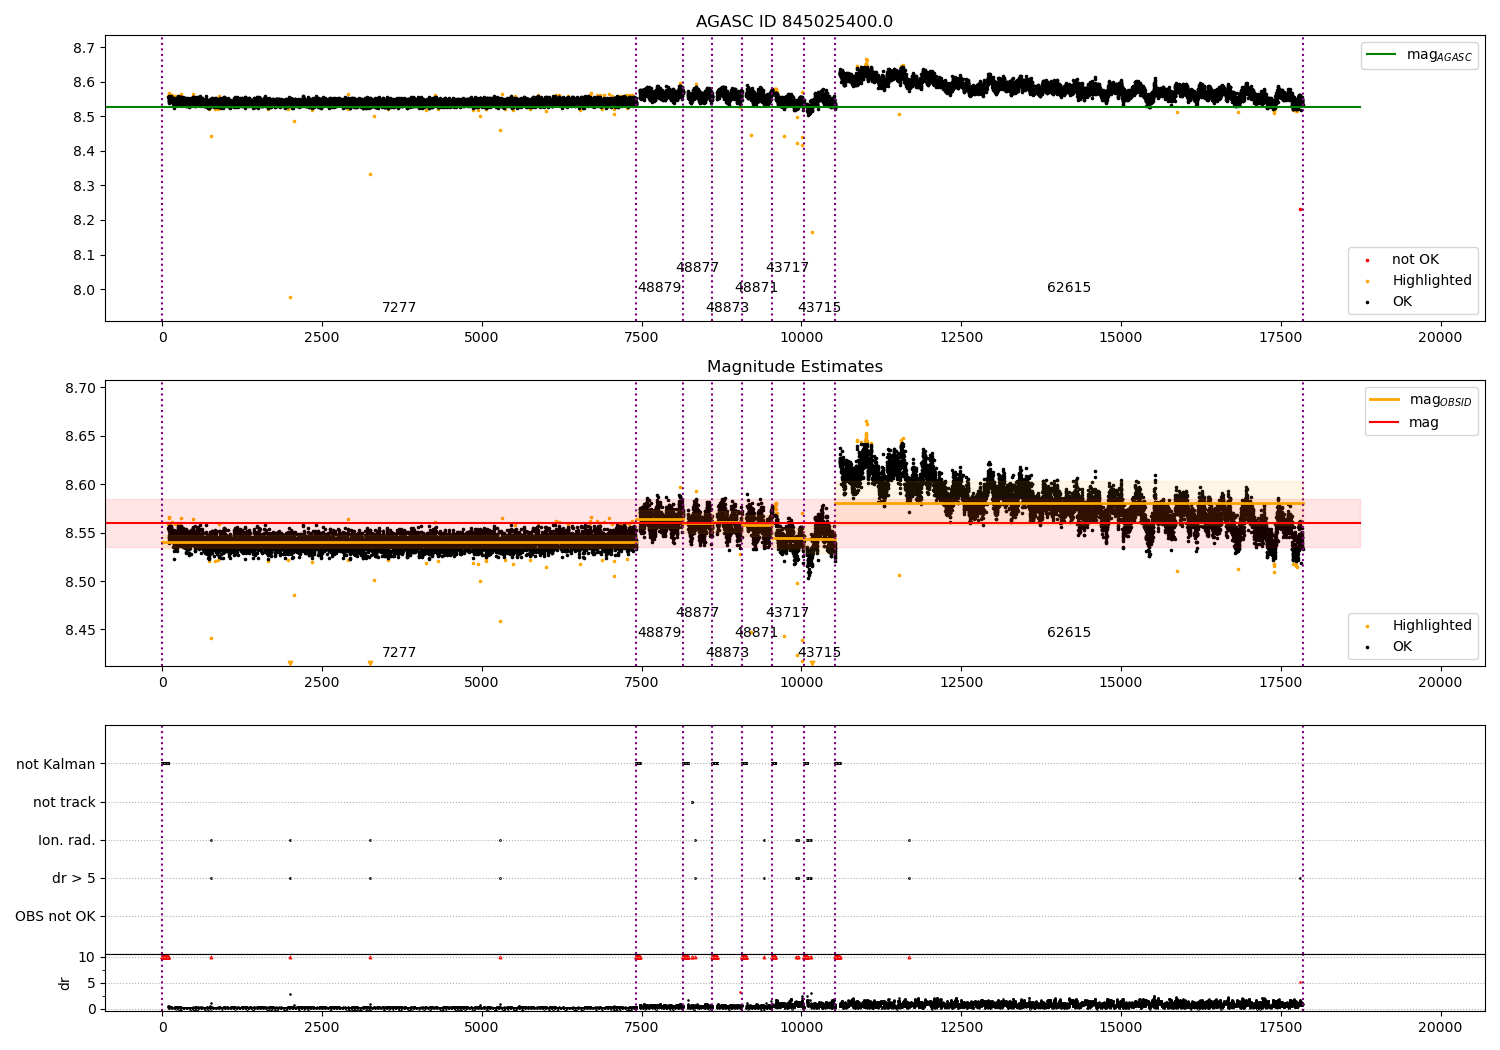Select the orange mag OBSID legend entry
The image size is (1500, 1050).
(1421, 400)
